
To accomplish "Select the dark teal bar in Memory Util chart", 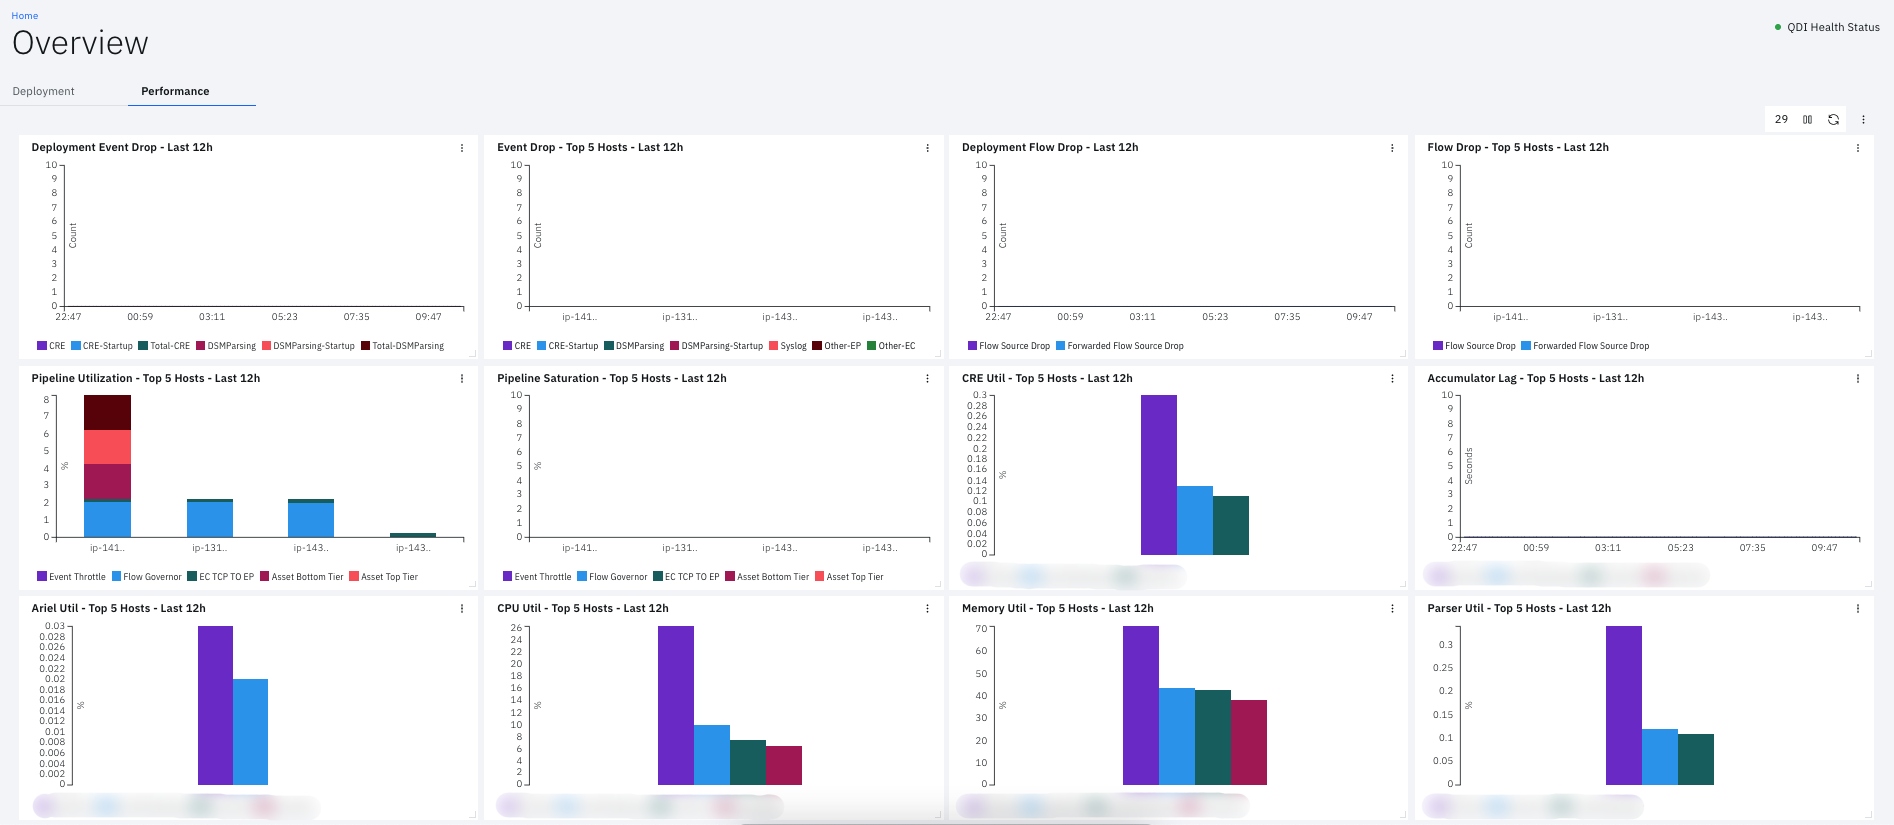I will [1213, 737].
